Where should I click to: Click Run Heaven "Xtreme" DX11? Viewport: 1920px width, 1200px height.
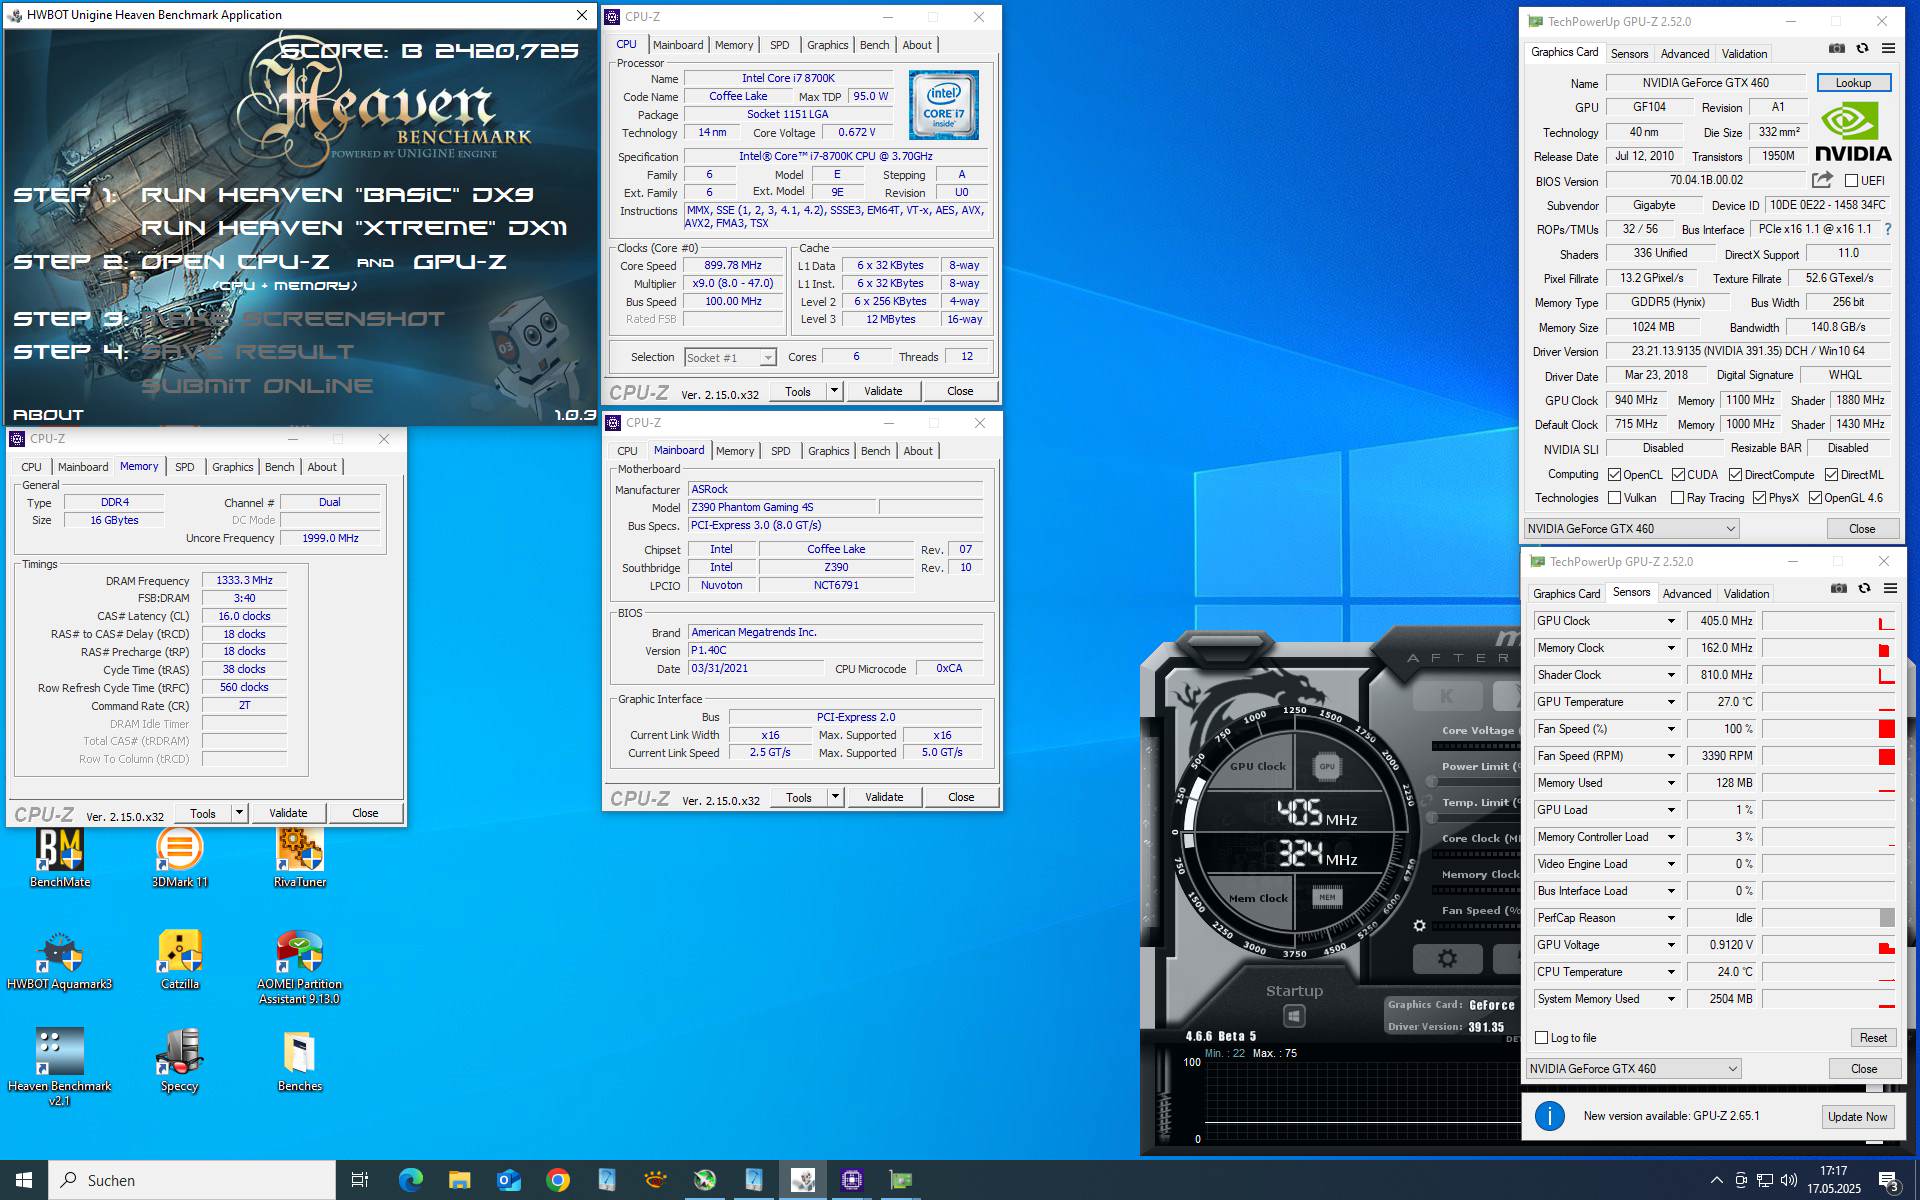coord(354,228)
